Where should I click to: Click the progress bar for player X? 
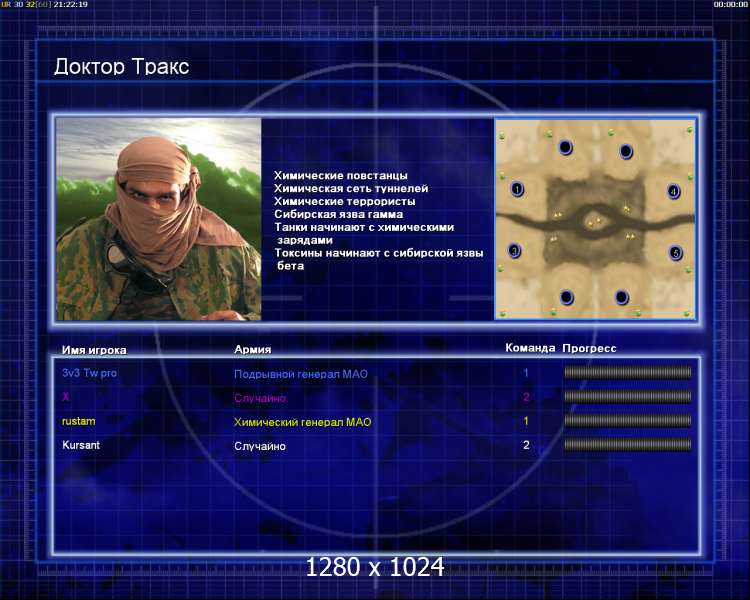628,396
